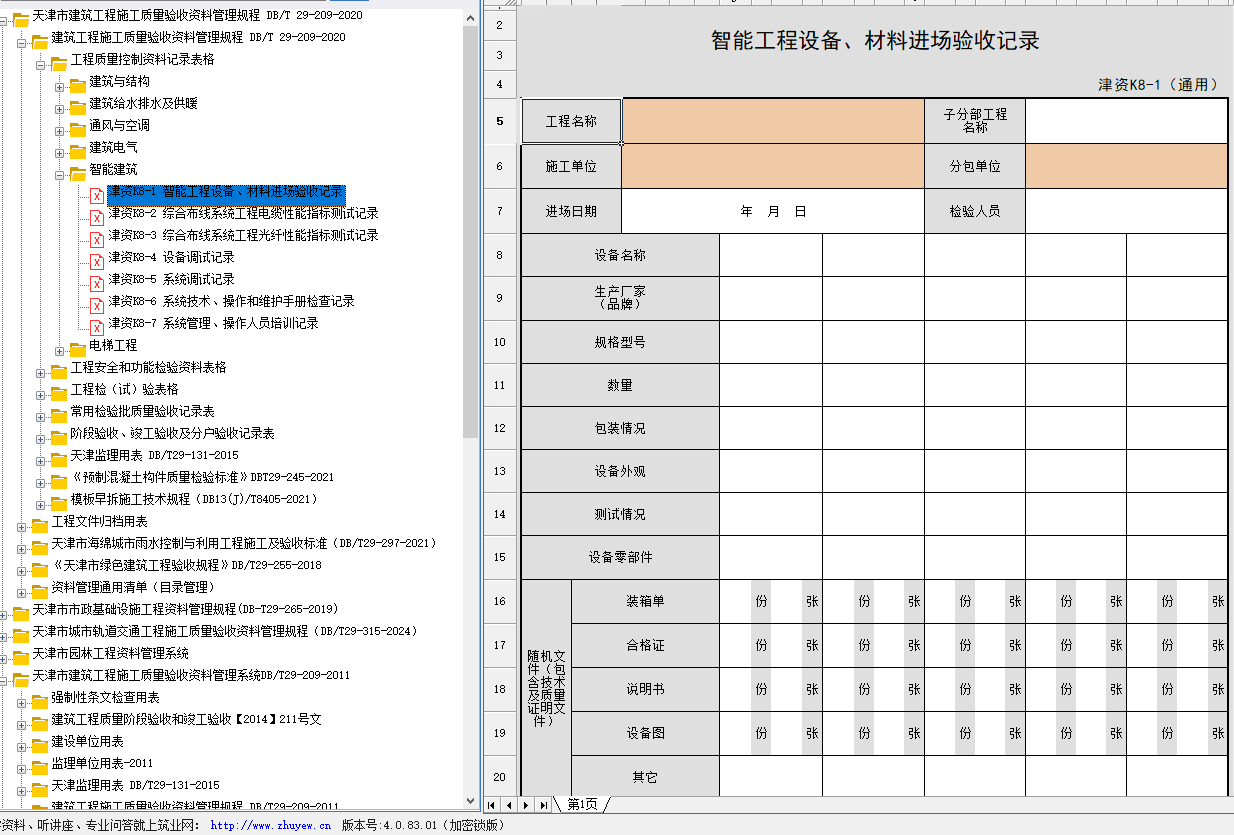Click the folder icon of 天津市园林工程资料管理系统
The width and height of the screenshot is (1234, 835).
click(x=21, y=656)
